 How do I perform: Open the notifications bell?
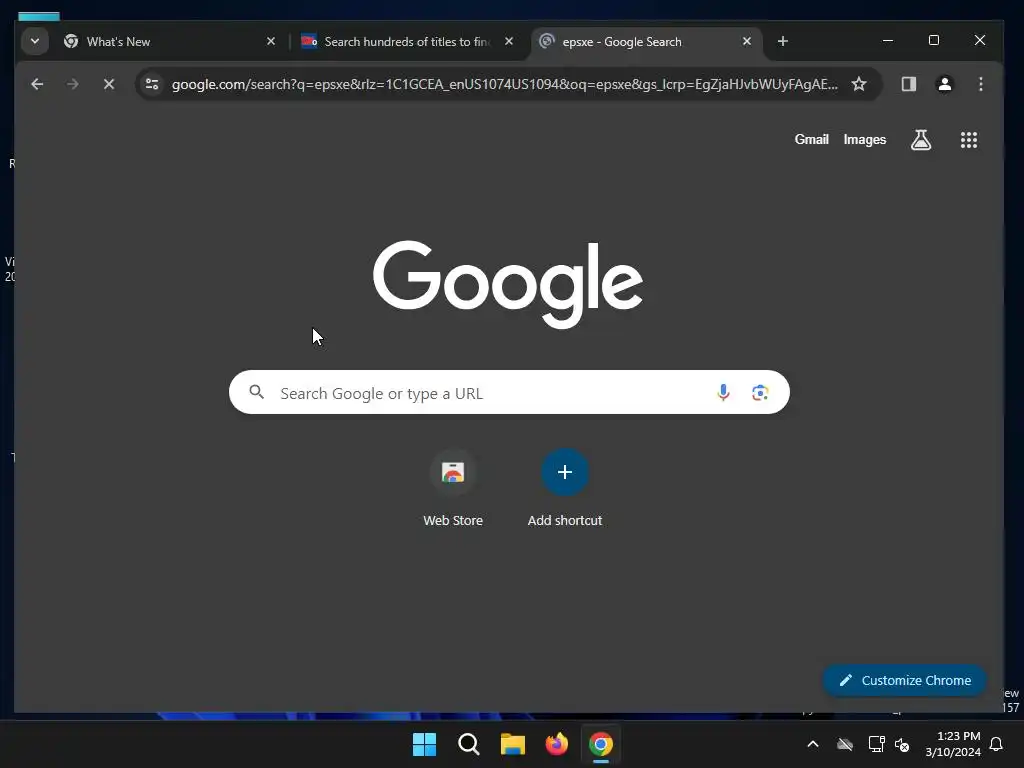click(997, 744)
